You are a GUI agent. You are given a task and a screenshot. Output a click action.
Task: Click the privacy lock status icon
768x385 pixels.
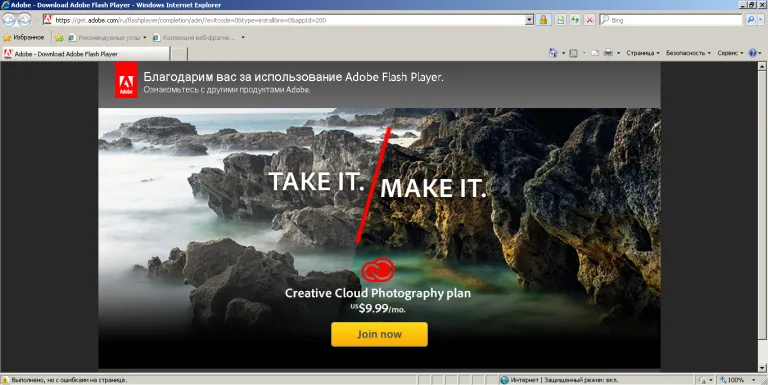tap(702, 380)
